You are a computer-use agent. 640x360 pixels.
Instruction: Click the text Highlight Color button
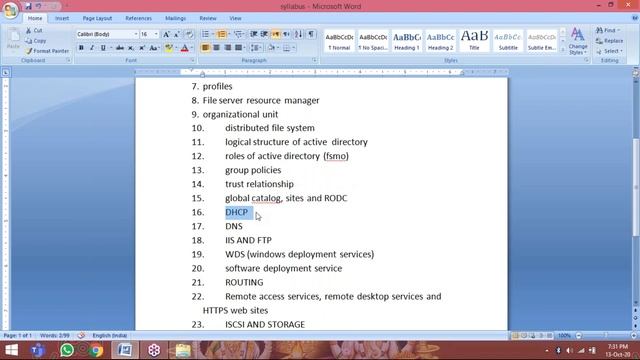[168, 48]
